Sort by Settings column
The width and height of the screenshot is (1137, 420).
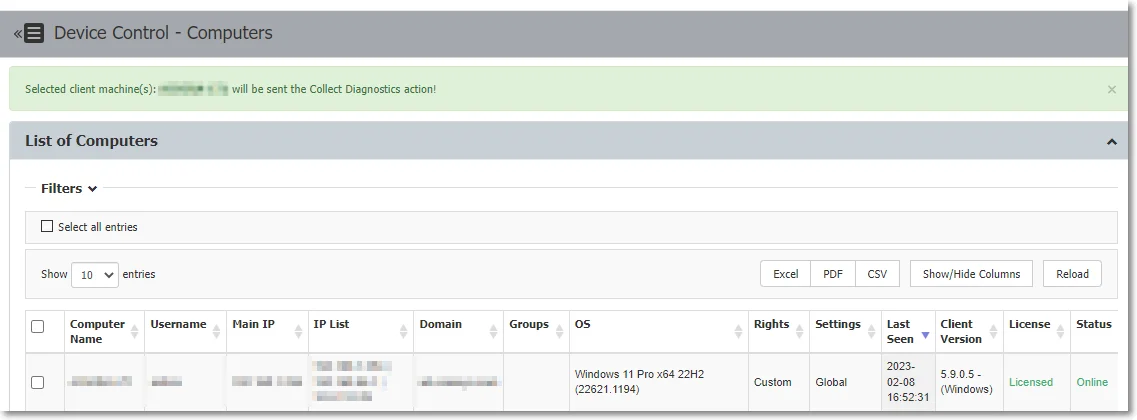click(845, 332)
